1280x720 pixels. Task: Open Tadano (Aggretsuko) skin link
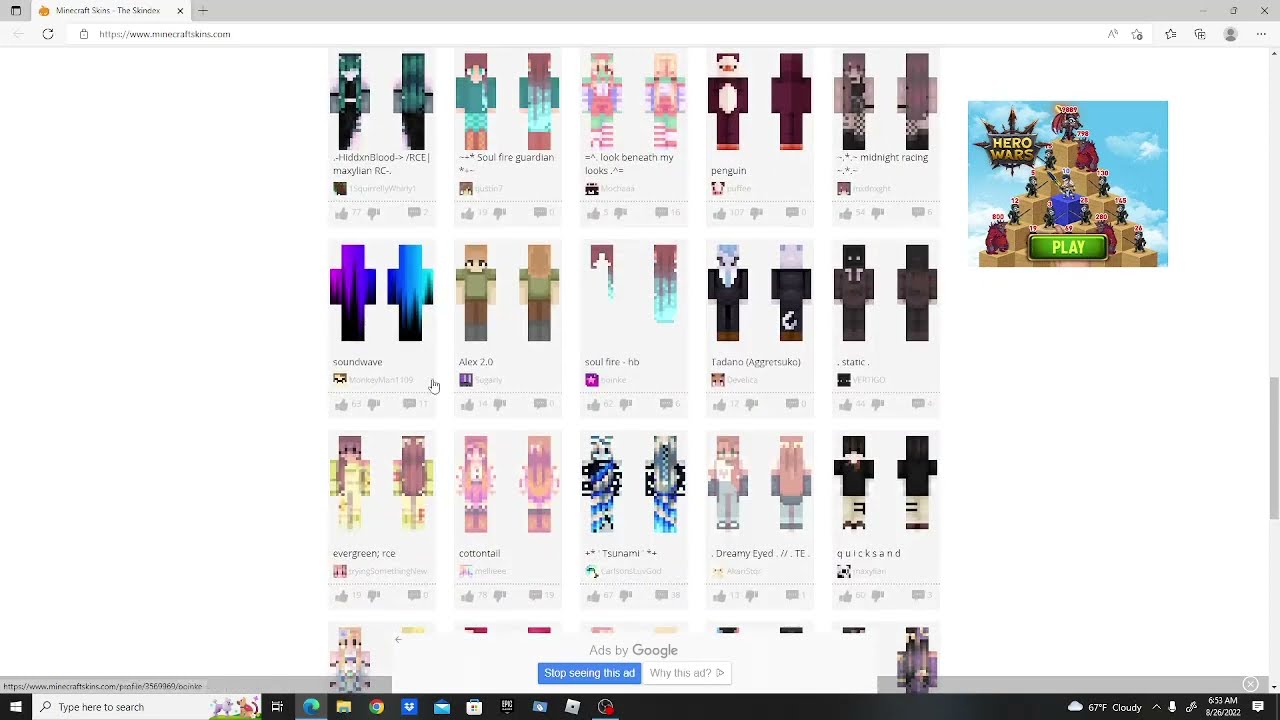pos(756,362)
